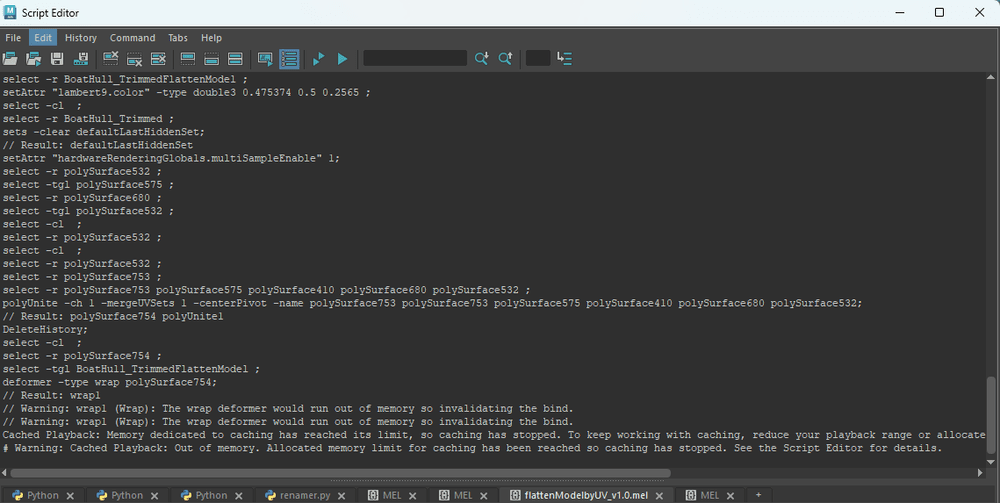The height and width of the screenshot is (503, 1000).
Task: Close the flattenModelbyUV_v1.0.mel tab
Action: (x=659, y=496)
